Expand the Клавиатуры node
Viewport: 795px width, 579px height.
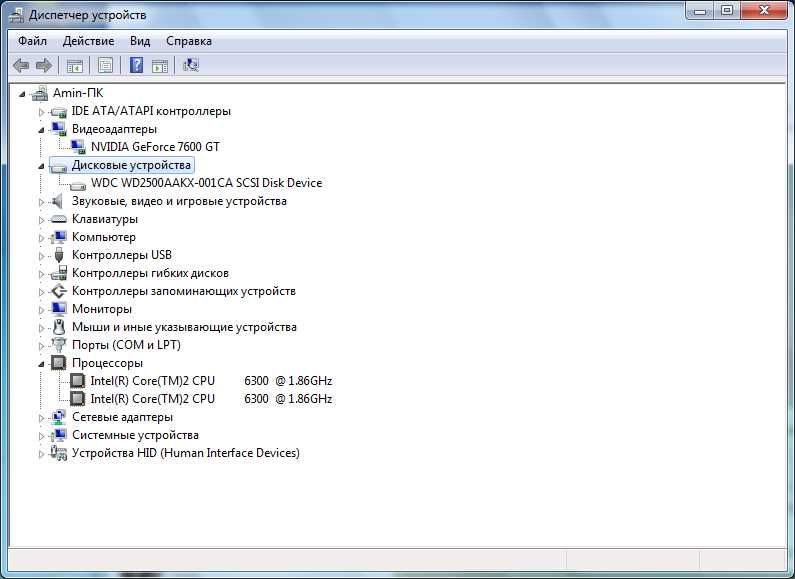point(42,220)
